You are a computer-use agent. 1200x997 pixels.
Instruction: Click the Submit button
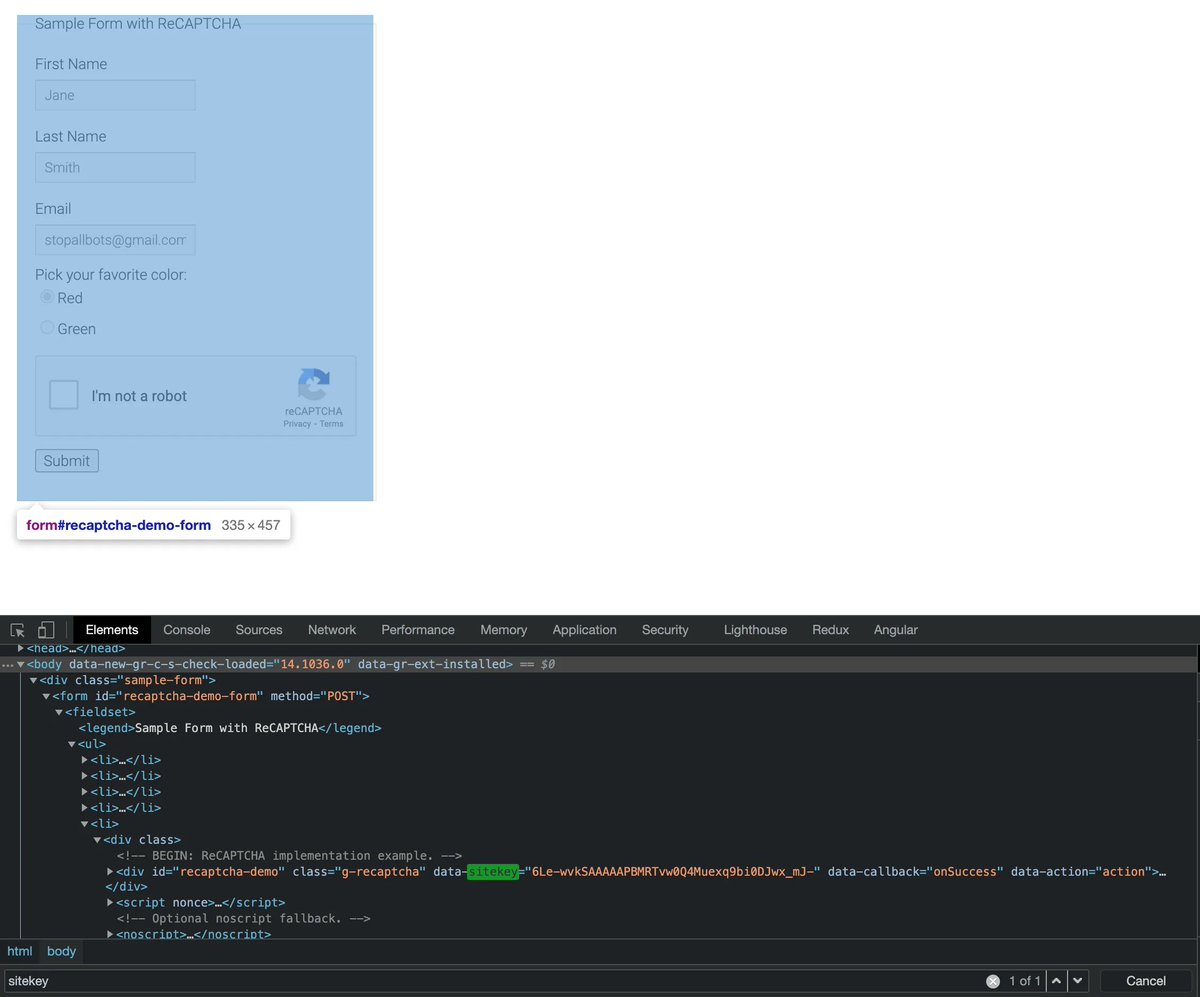click(67, 461)
